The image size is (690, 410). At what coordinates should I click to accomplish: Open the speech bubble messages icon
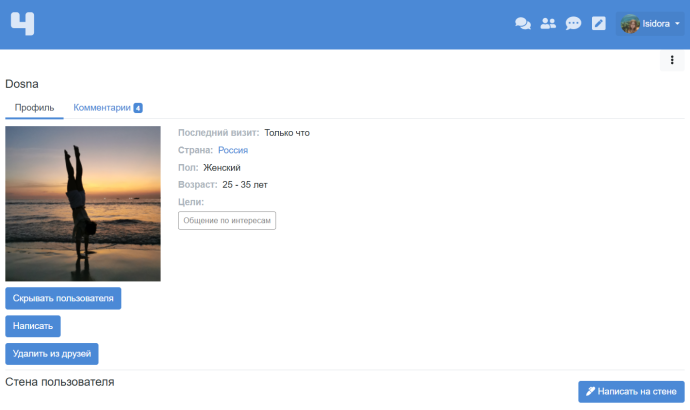573,23
